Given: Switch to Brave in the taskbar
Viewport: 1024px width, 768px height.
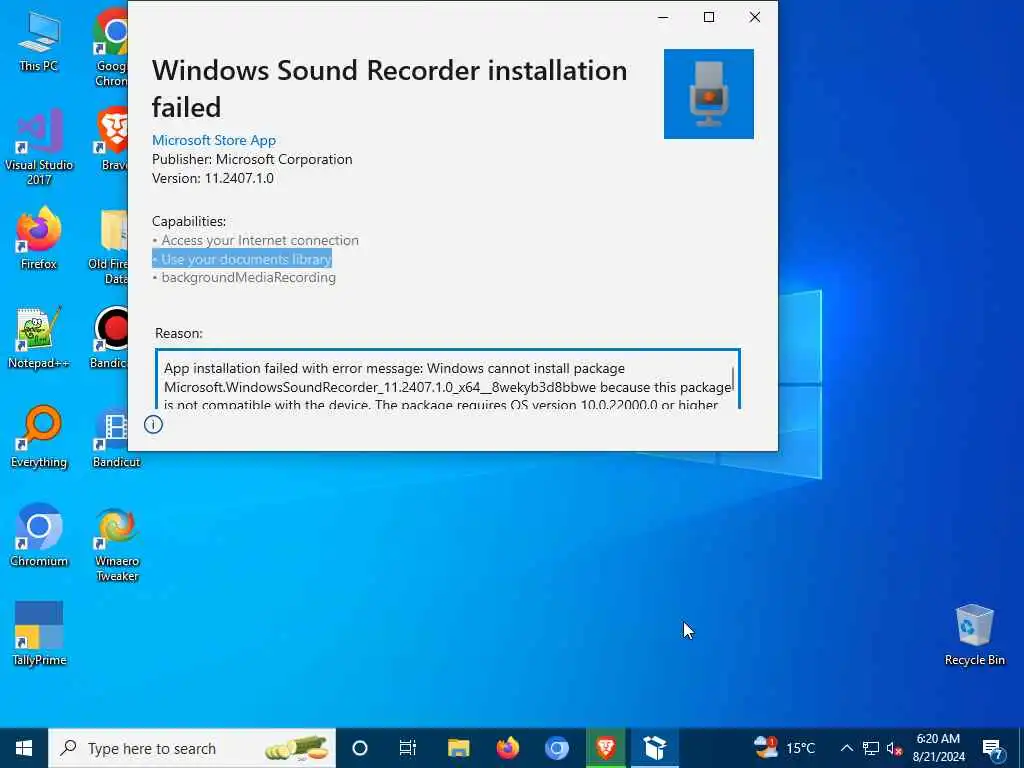Looking at the screenshot, I should [x=605, y=748].
